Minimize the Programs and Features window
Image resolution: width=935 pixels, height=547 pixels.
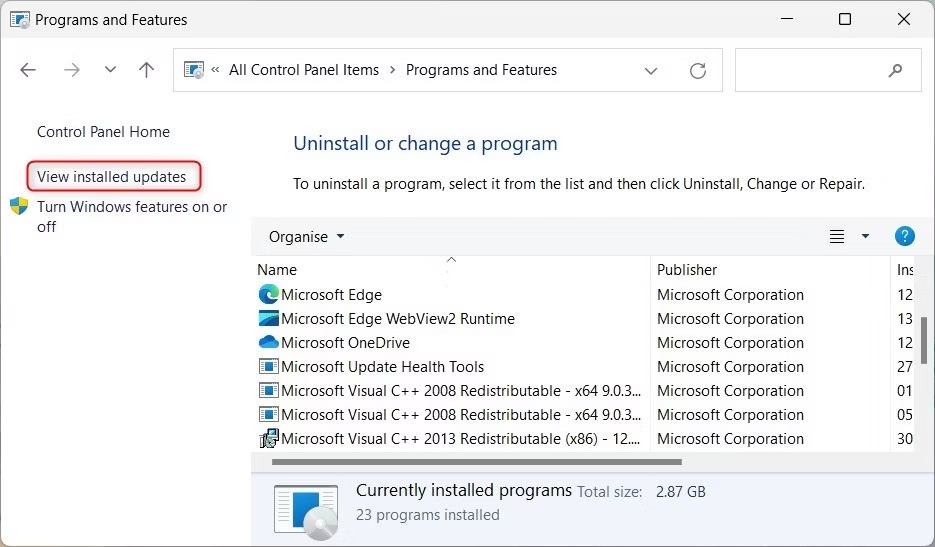pos(787,19)
